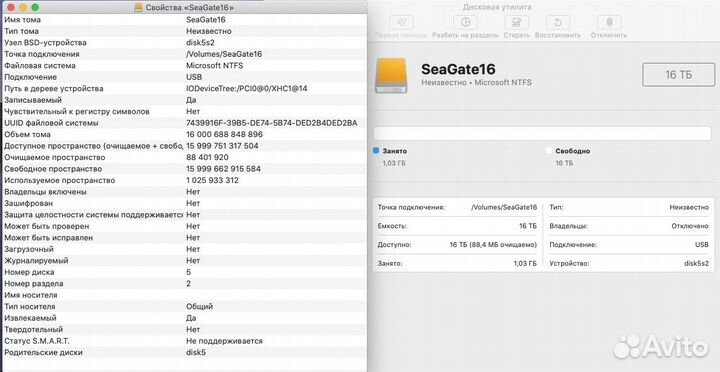Click the blue Занято legend swatch
720x372 pixels.
click(x=377, y=150)
